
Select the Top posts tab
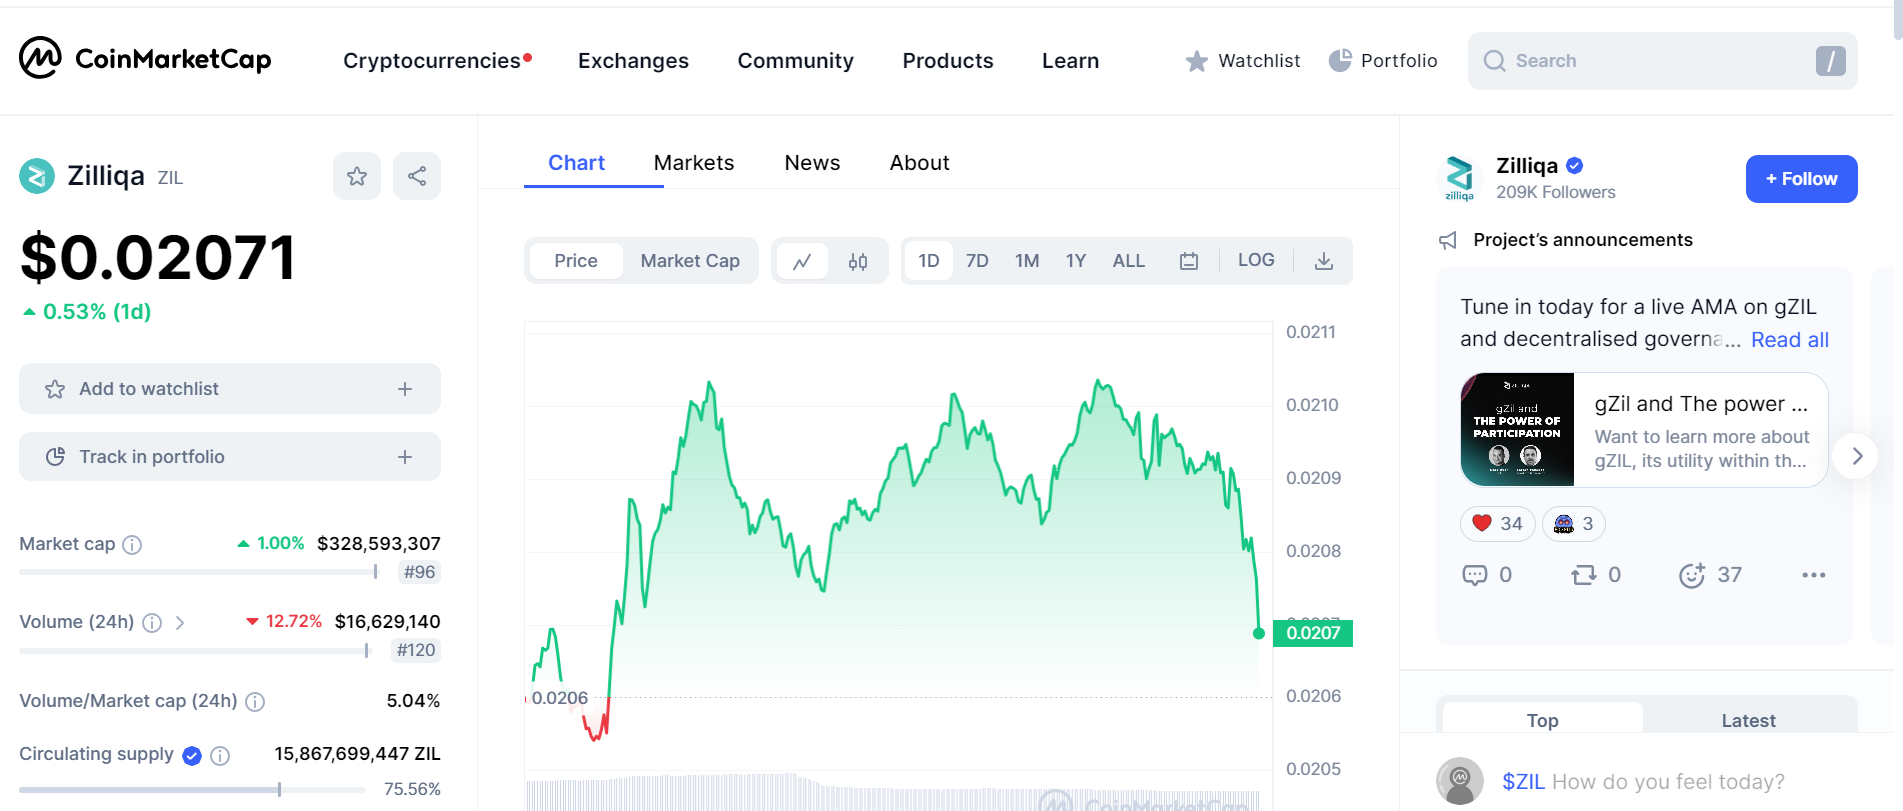tap(1543, 720)
